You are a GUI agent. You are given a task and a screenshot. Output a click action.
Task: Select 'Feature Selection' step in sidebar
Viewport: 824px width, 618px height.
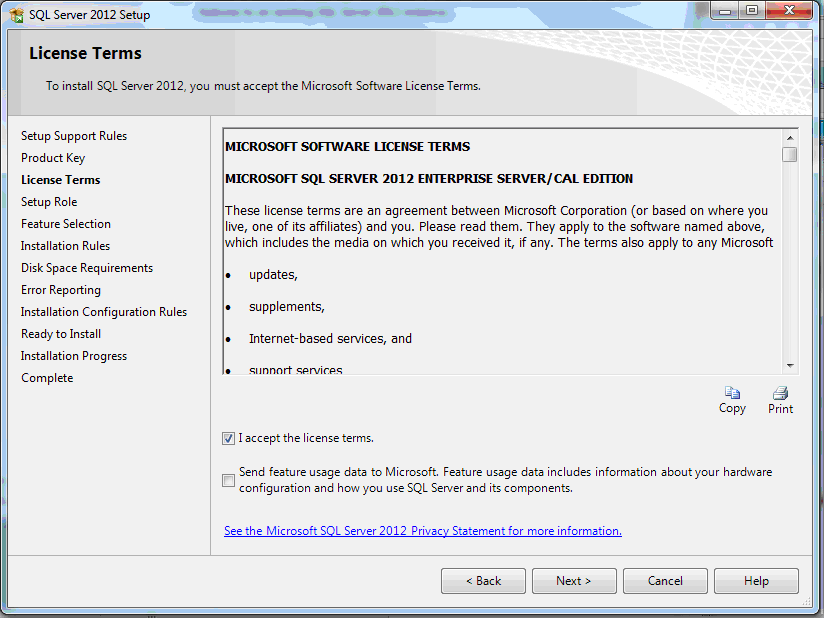pos(66,224)
